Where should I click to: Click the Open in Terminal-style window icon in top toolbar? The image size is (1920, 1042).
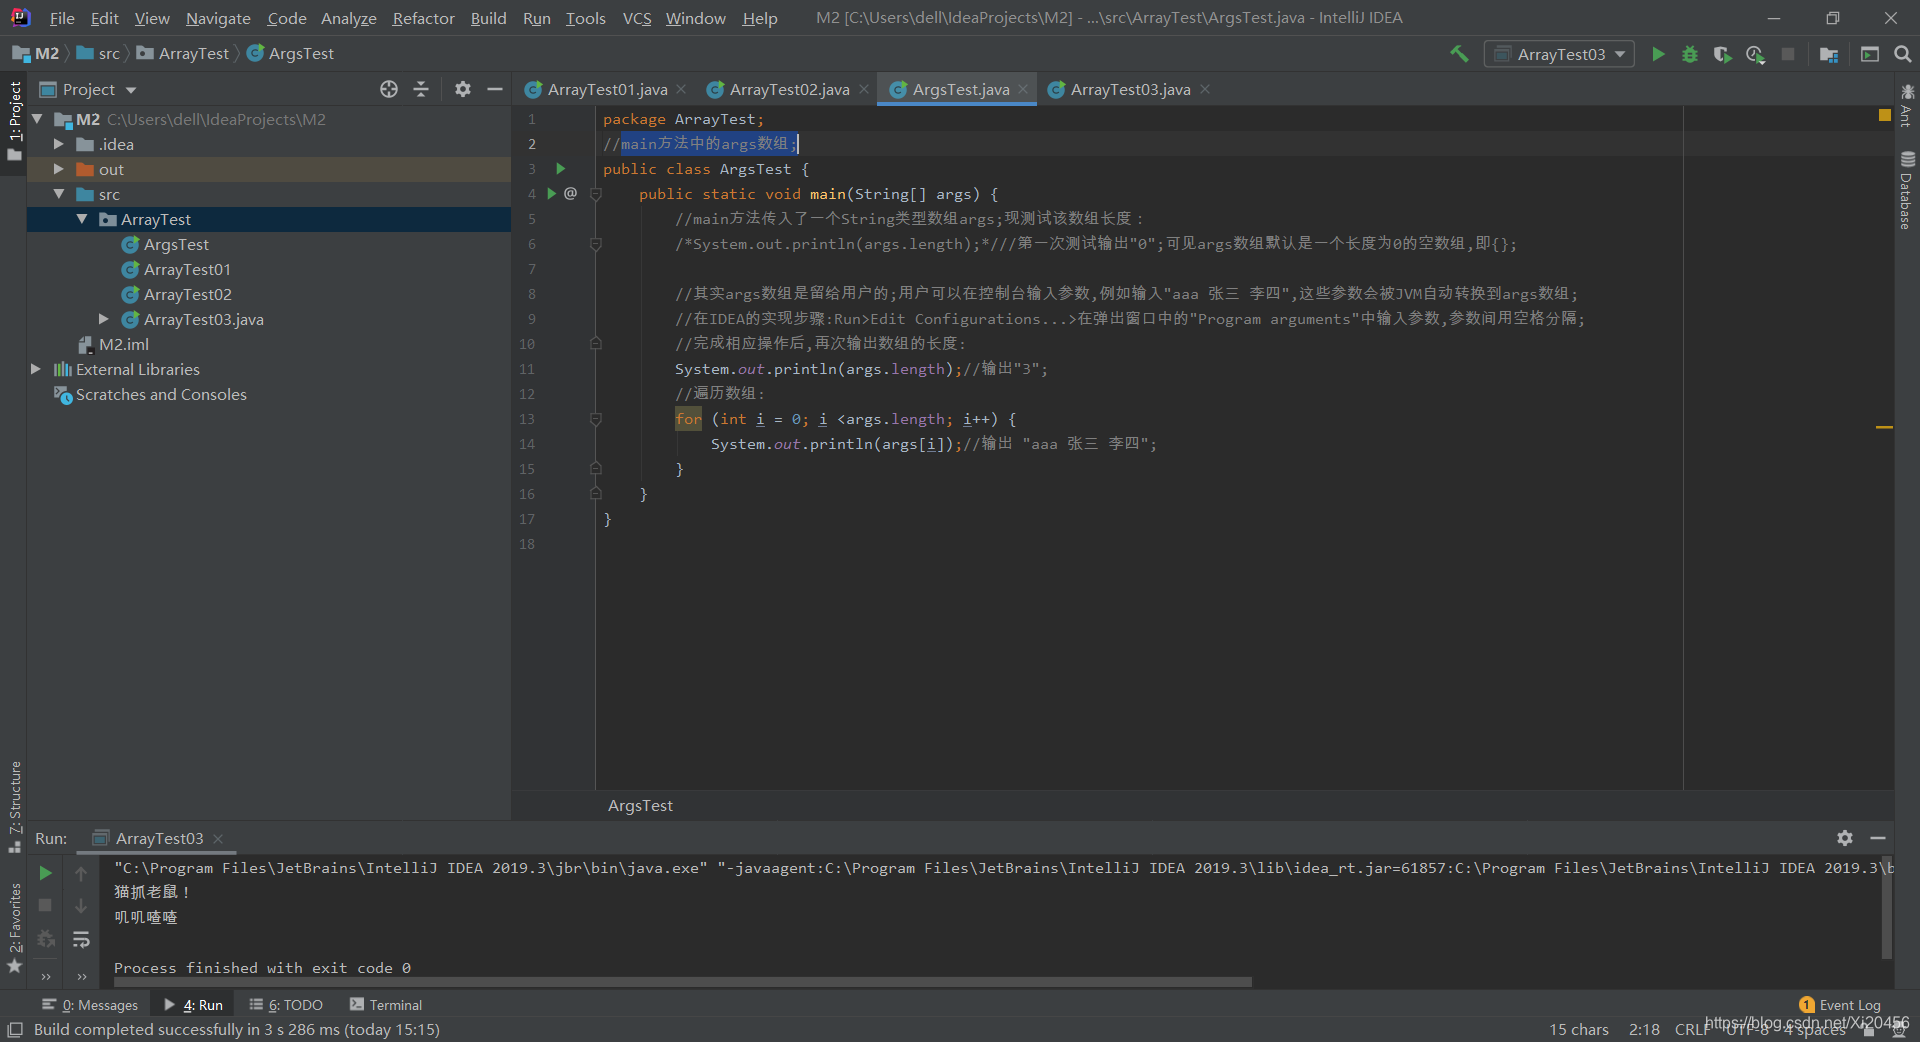tap(1870, 54)
